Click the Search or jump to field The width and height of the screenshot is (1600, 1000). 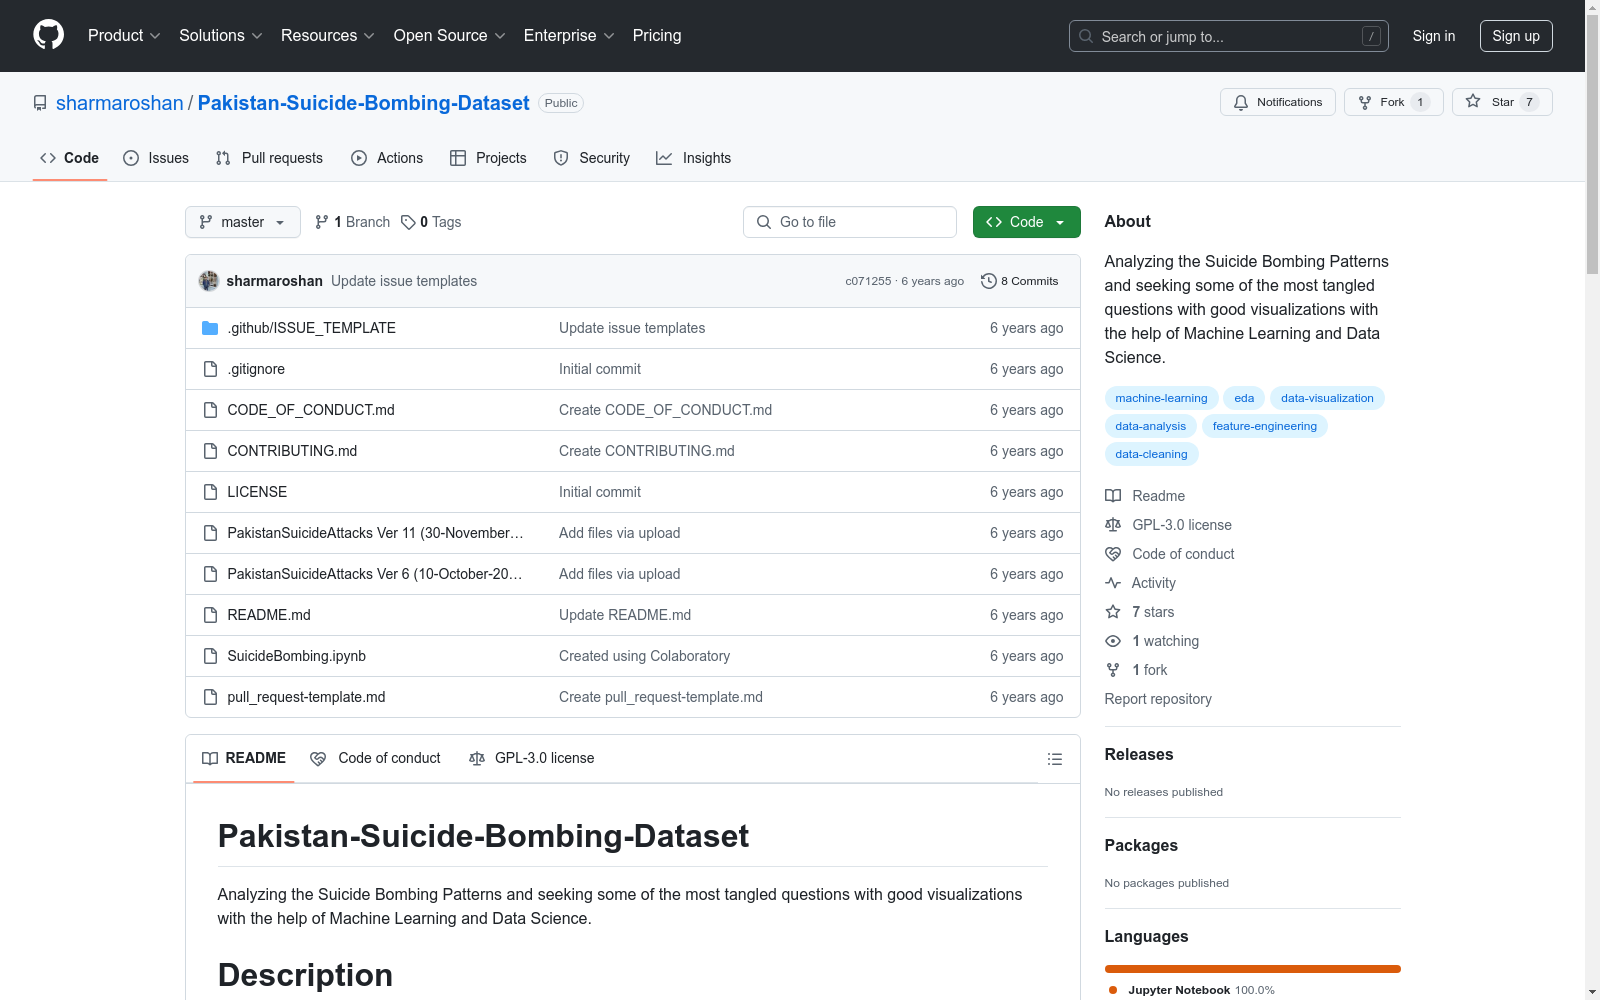tap(1229, 36)
